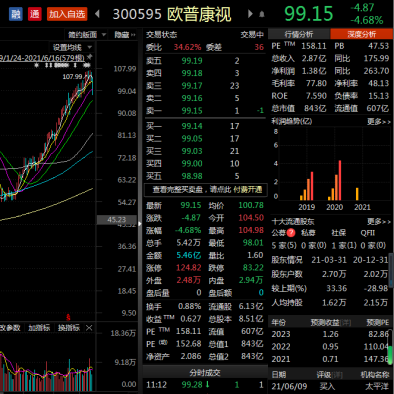Click the 分时成交 section header
Screen dimensions: 394x394
tap(205, 372)
